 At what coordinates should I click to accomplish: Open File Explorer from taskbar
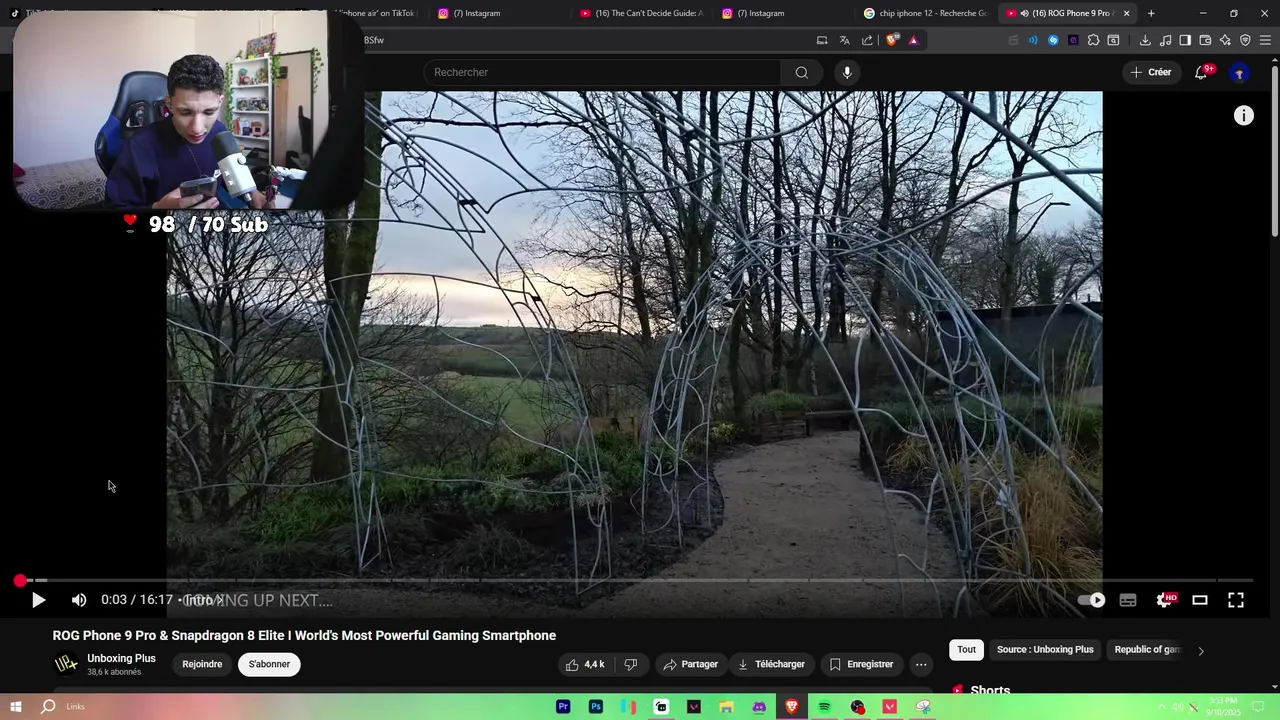(726, 707)
